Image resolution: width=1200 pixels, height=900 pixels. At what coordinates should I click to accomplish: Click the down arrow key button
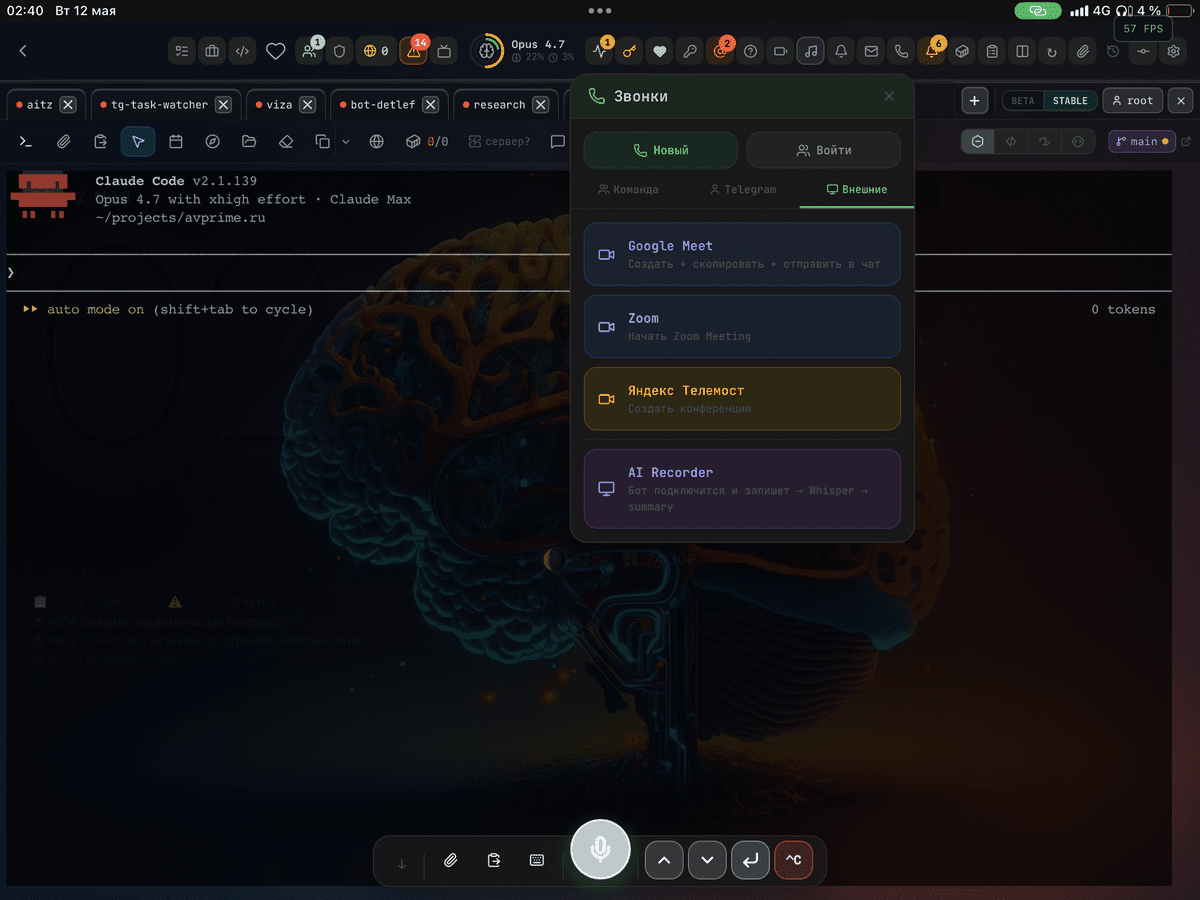coord(707,860)
